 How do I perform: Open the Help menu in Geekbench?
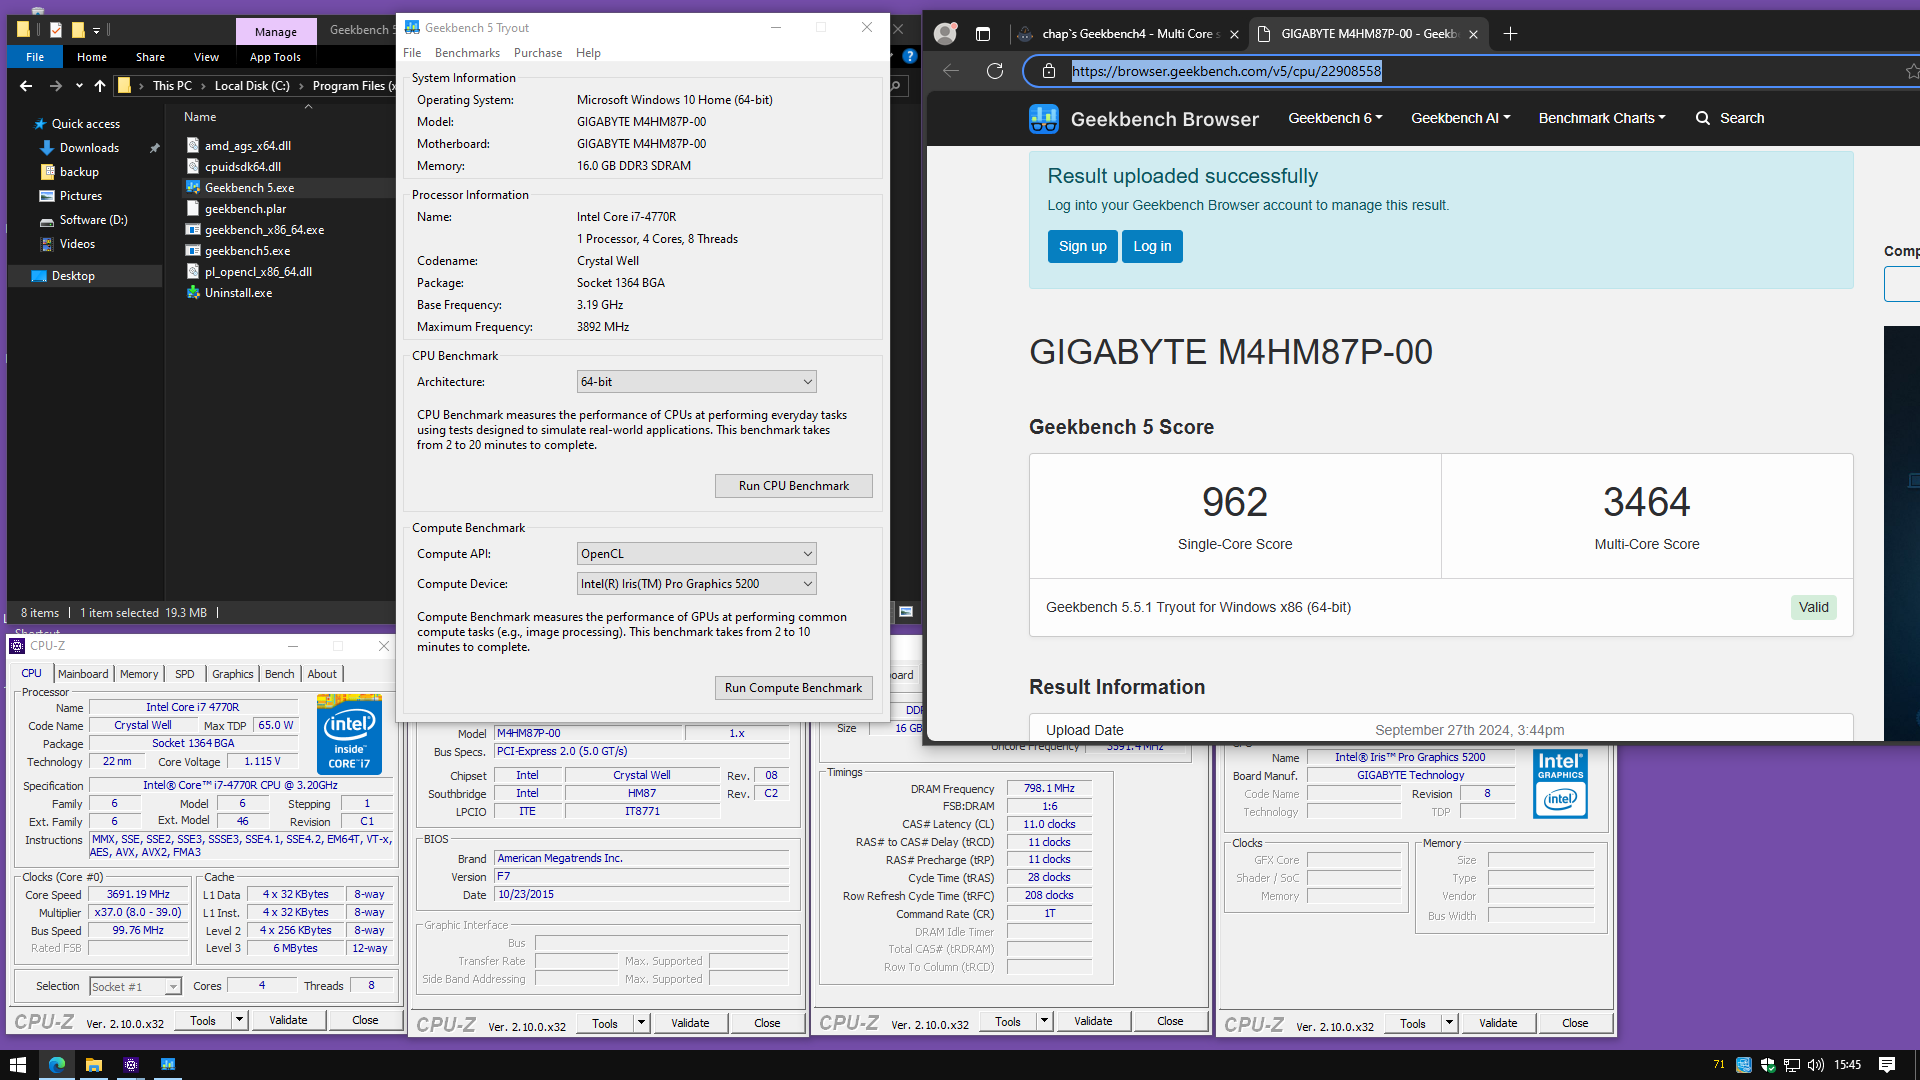click(588, 53)
